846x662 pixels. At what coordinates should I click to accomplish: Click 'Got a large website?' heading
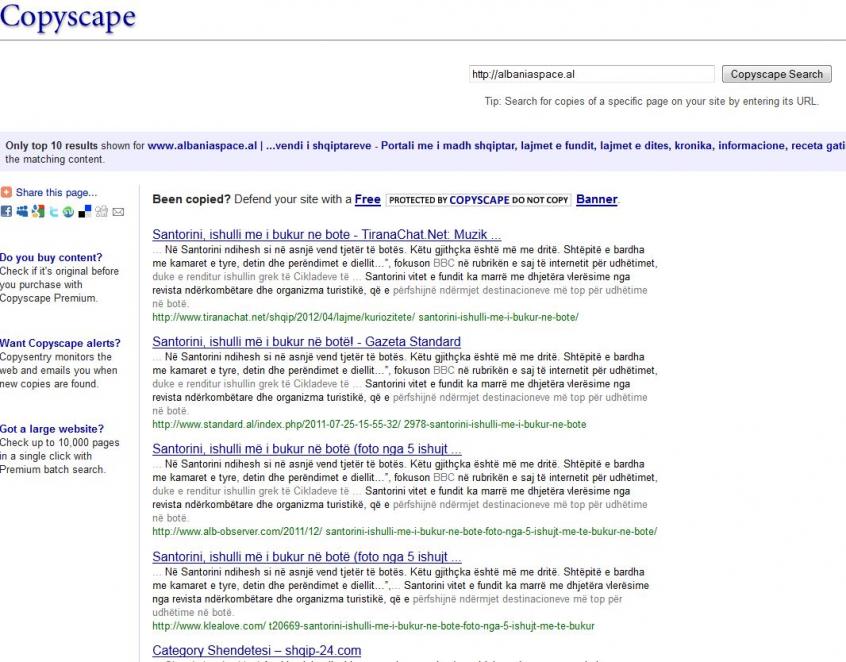pyautogui.click(x=52, y=429)
